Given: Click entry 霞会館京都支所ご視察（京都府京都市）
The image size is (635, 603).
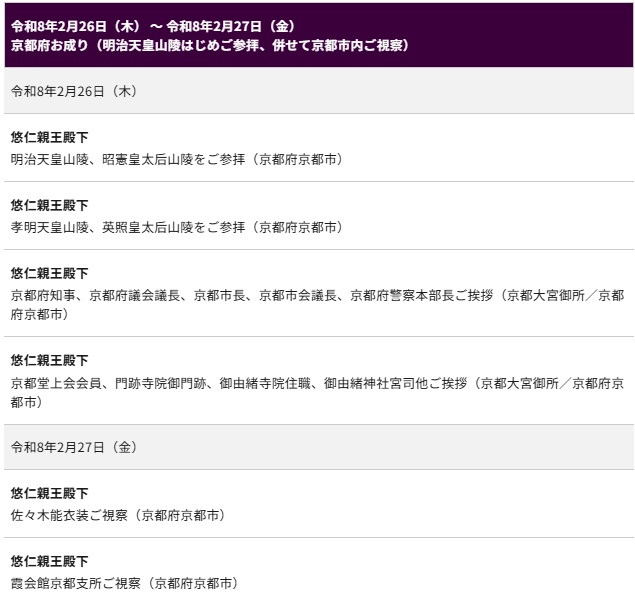Looking at the screenshot, I should (x=124, y=584).
